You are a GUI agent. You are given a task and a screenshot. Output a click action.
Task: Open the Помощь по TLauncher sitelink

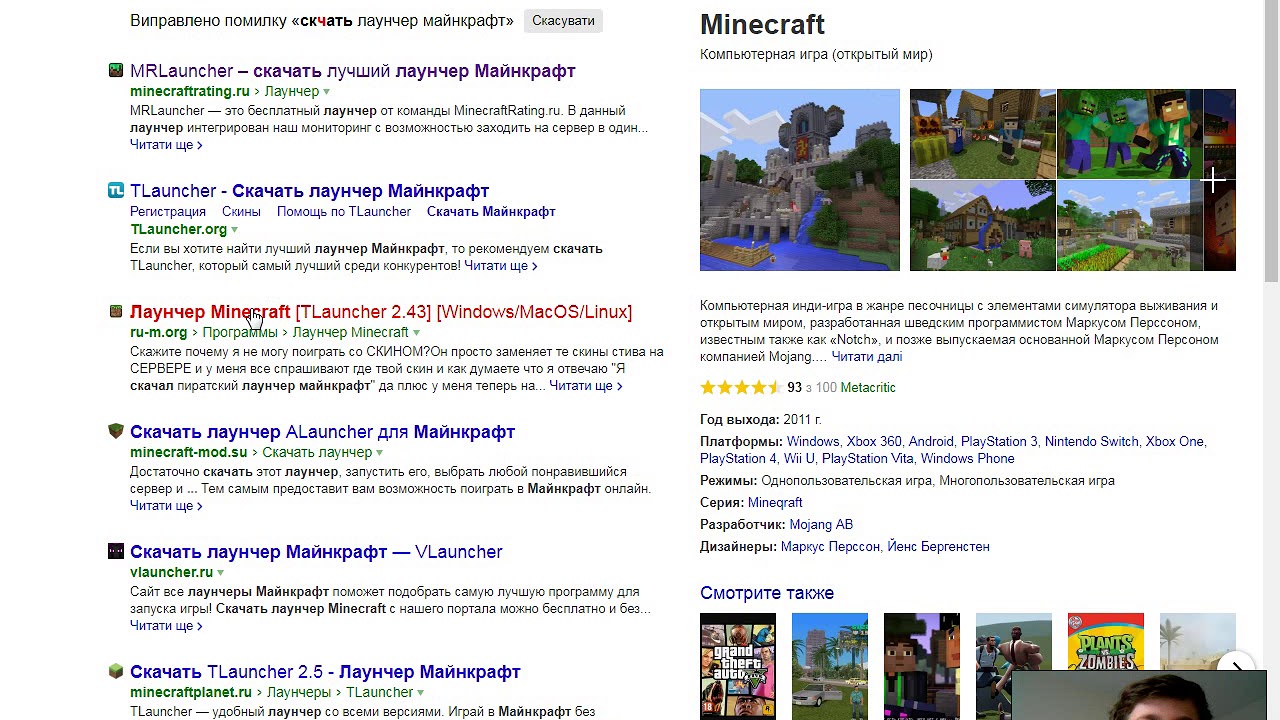click(344, 212)
